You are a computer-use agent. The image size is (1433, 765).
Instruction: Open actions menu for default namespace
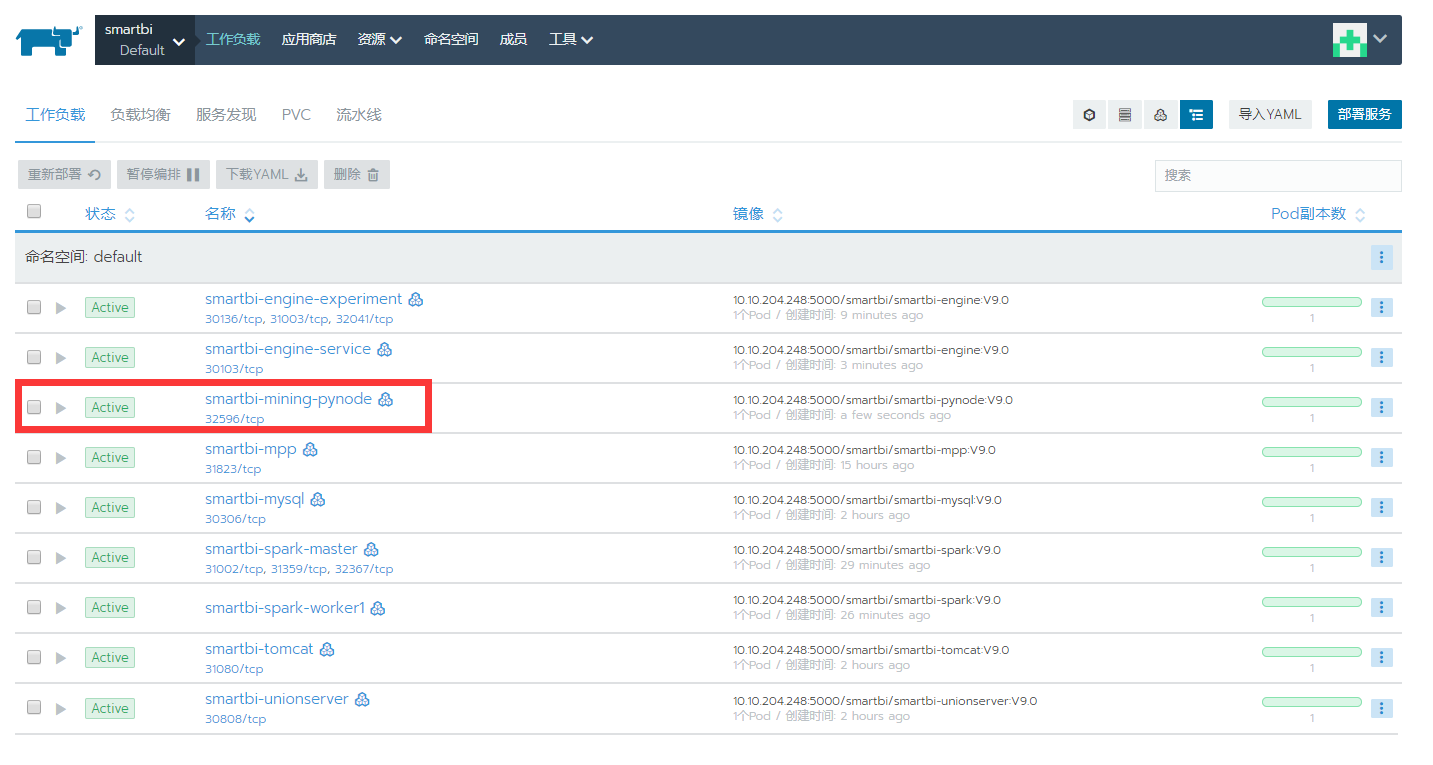pyautogui.click(x=1381, y=257)
